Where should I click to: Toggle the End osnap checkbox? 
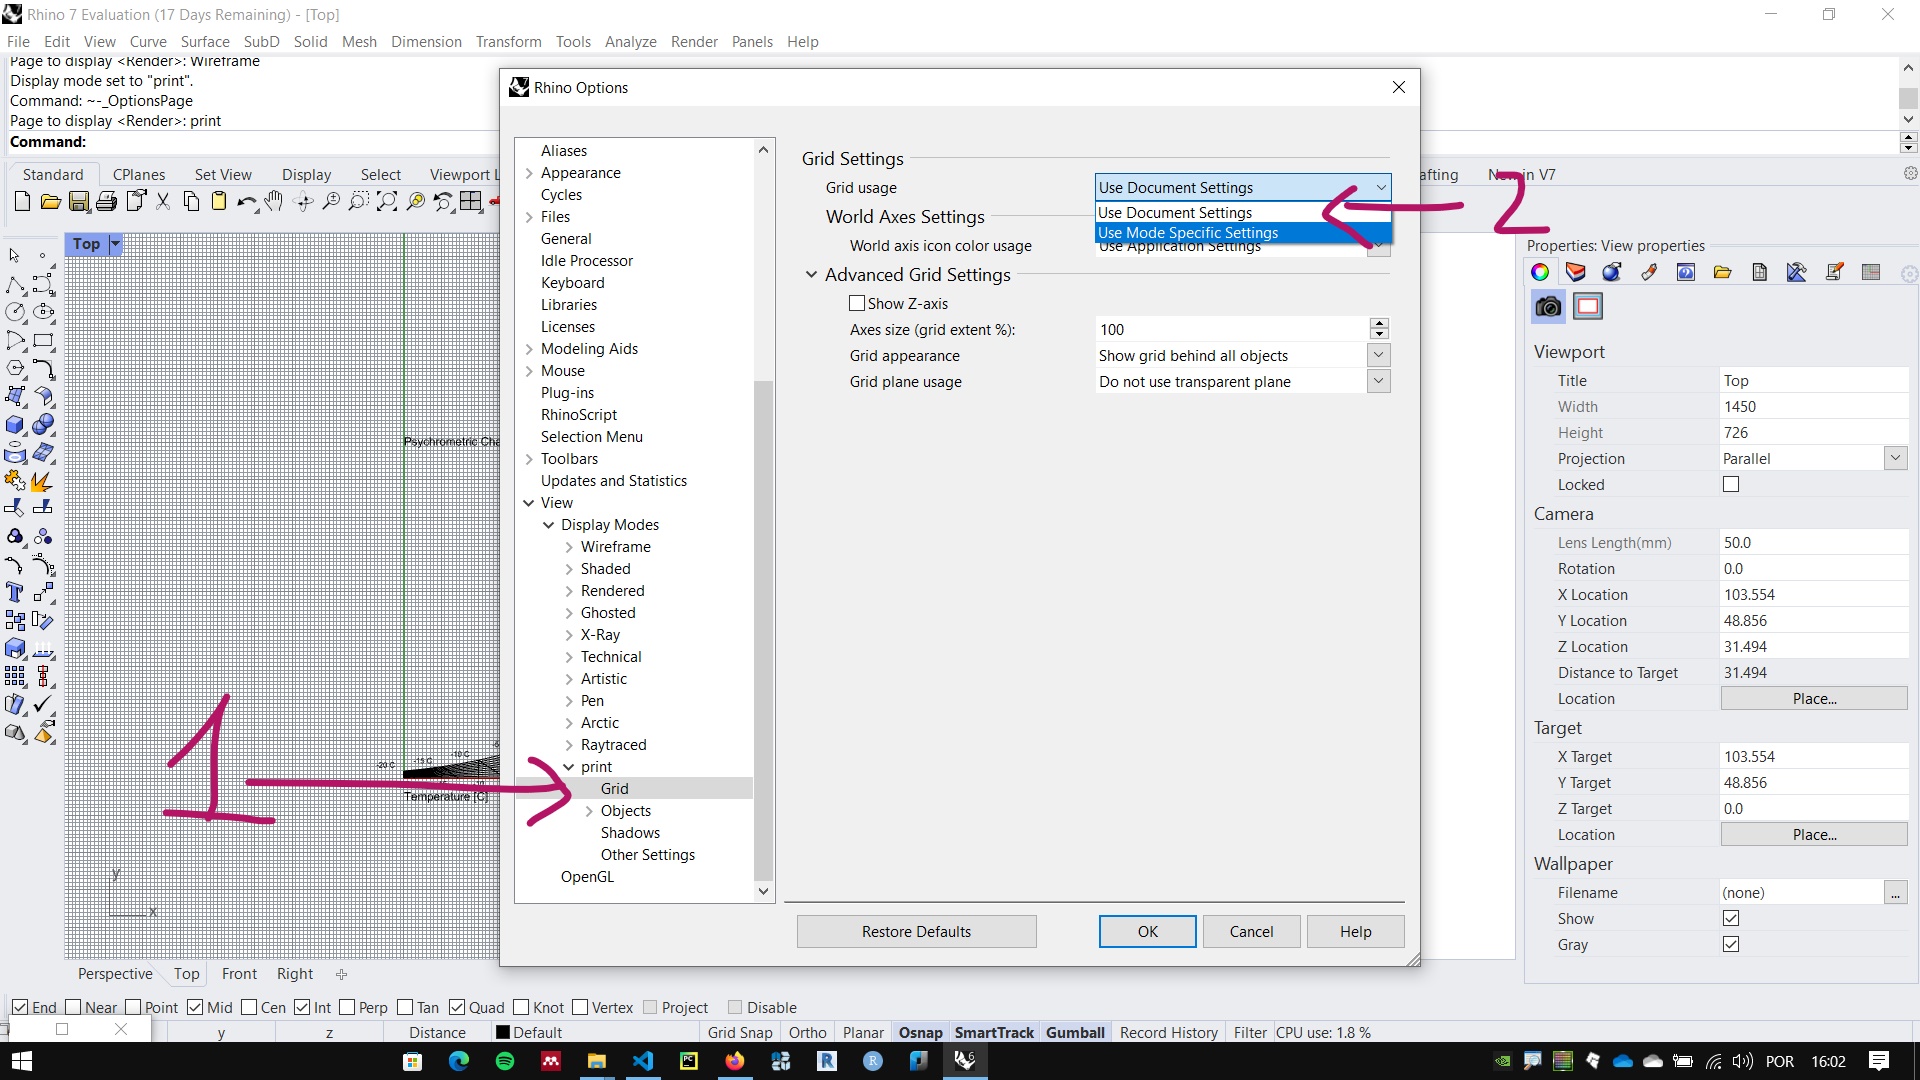coord(20,1007)
